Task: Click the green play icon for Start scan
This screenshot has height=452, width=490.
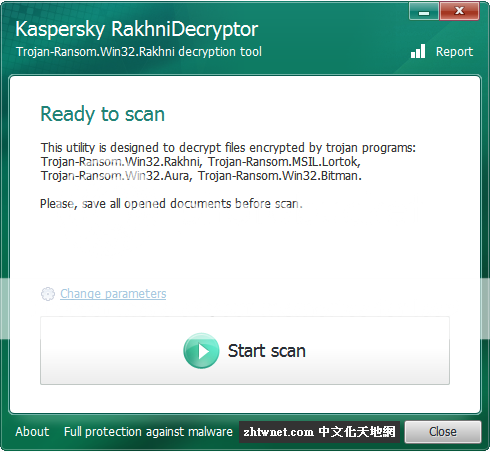Action: (x=201, y=351)
